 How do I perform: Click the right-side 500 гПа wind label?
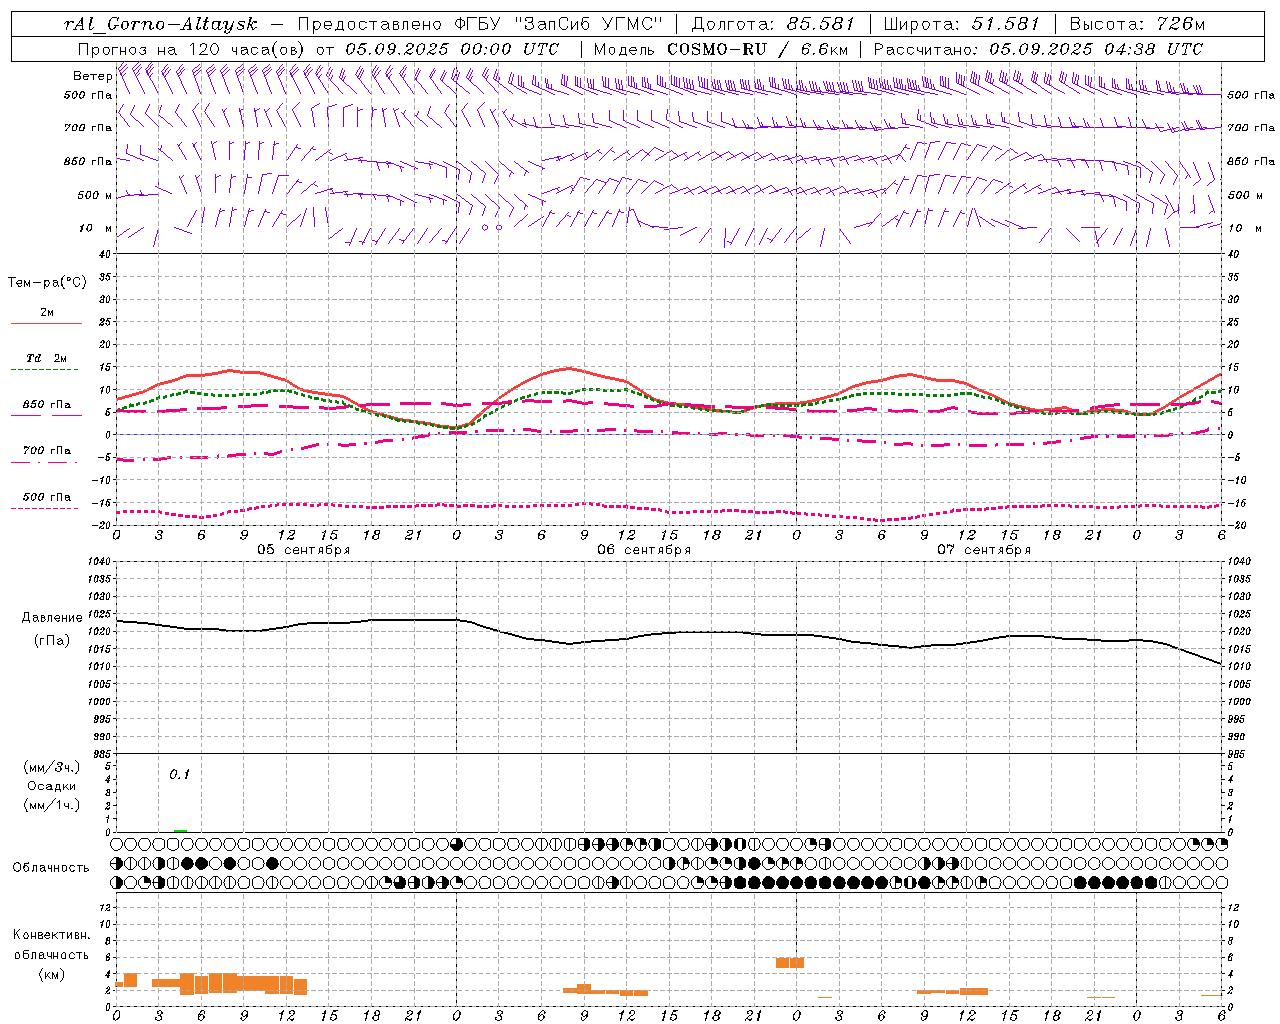coord(1251,95)
